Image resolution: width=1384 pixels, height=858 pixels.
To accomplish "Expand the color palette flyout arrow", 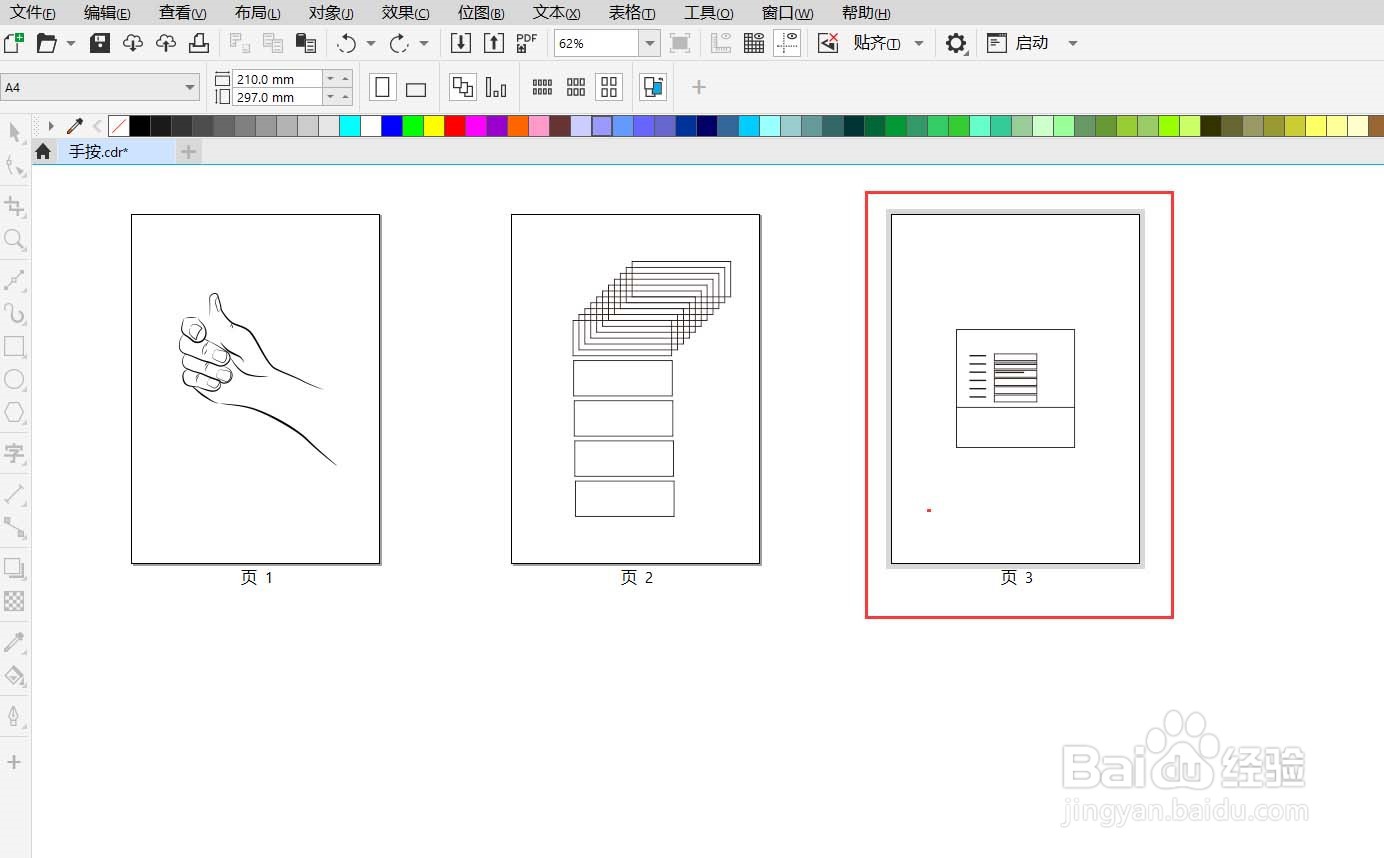I will tap(51, 126).
